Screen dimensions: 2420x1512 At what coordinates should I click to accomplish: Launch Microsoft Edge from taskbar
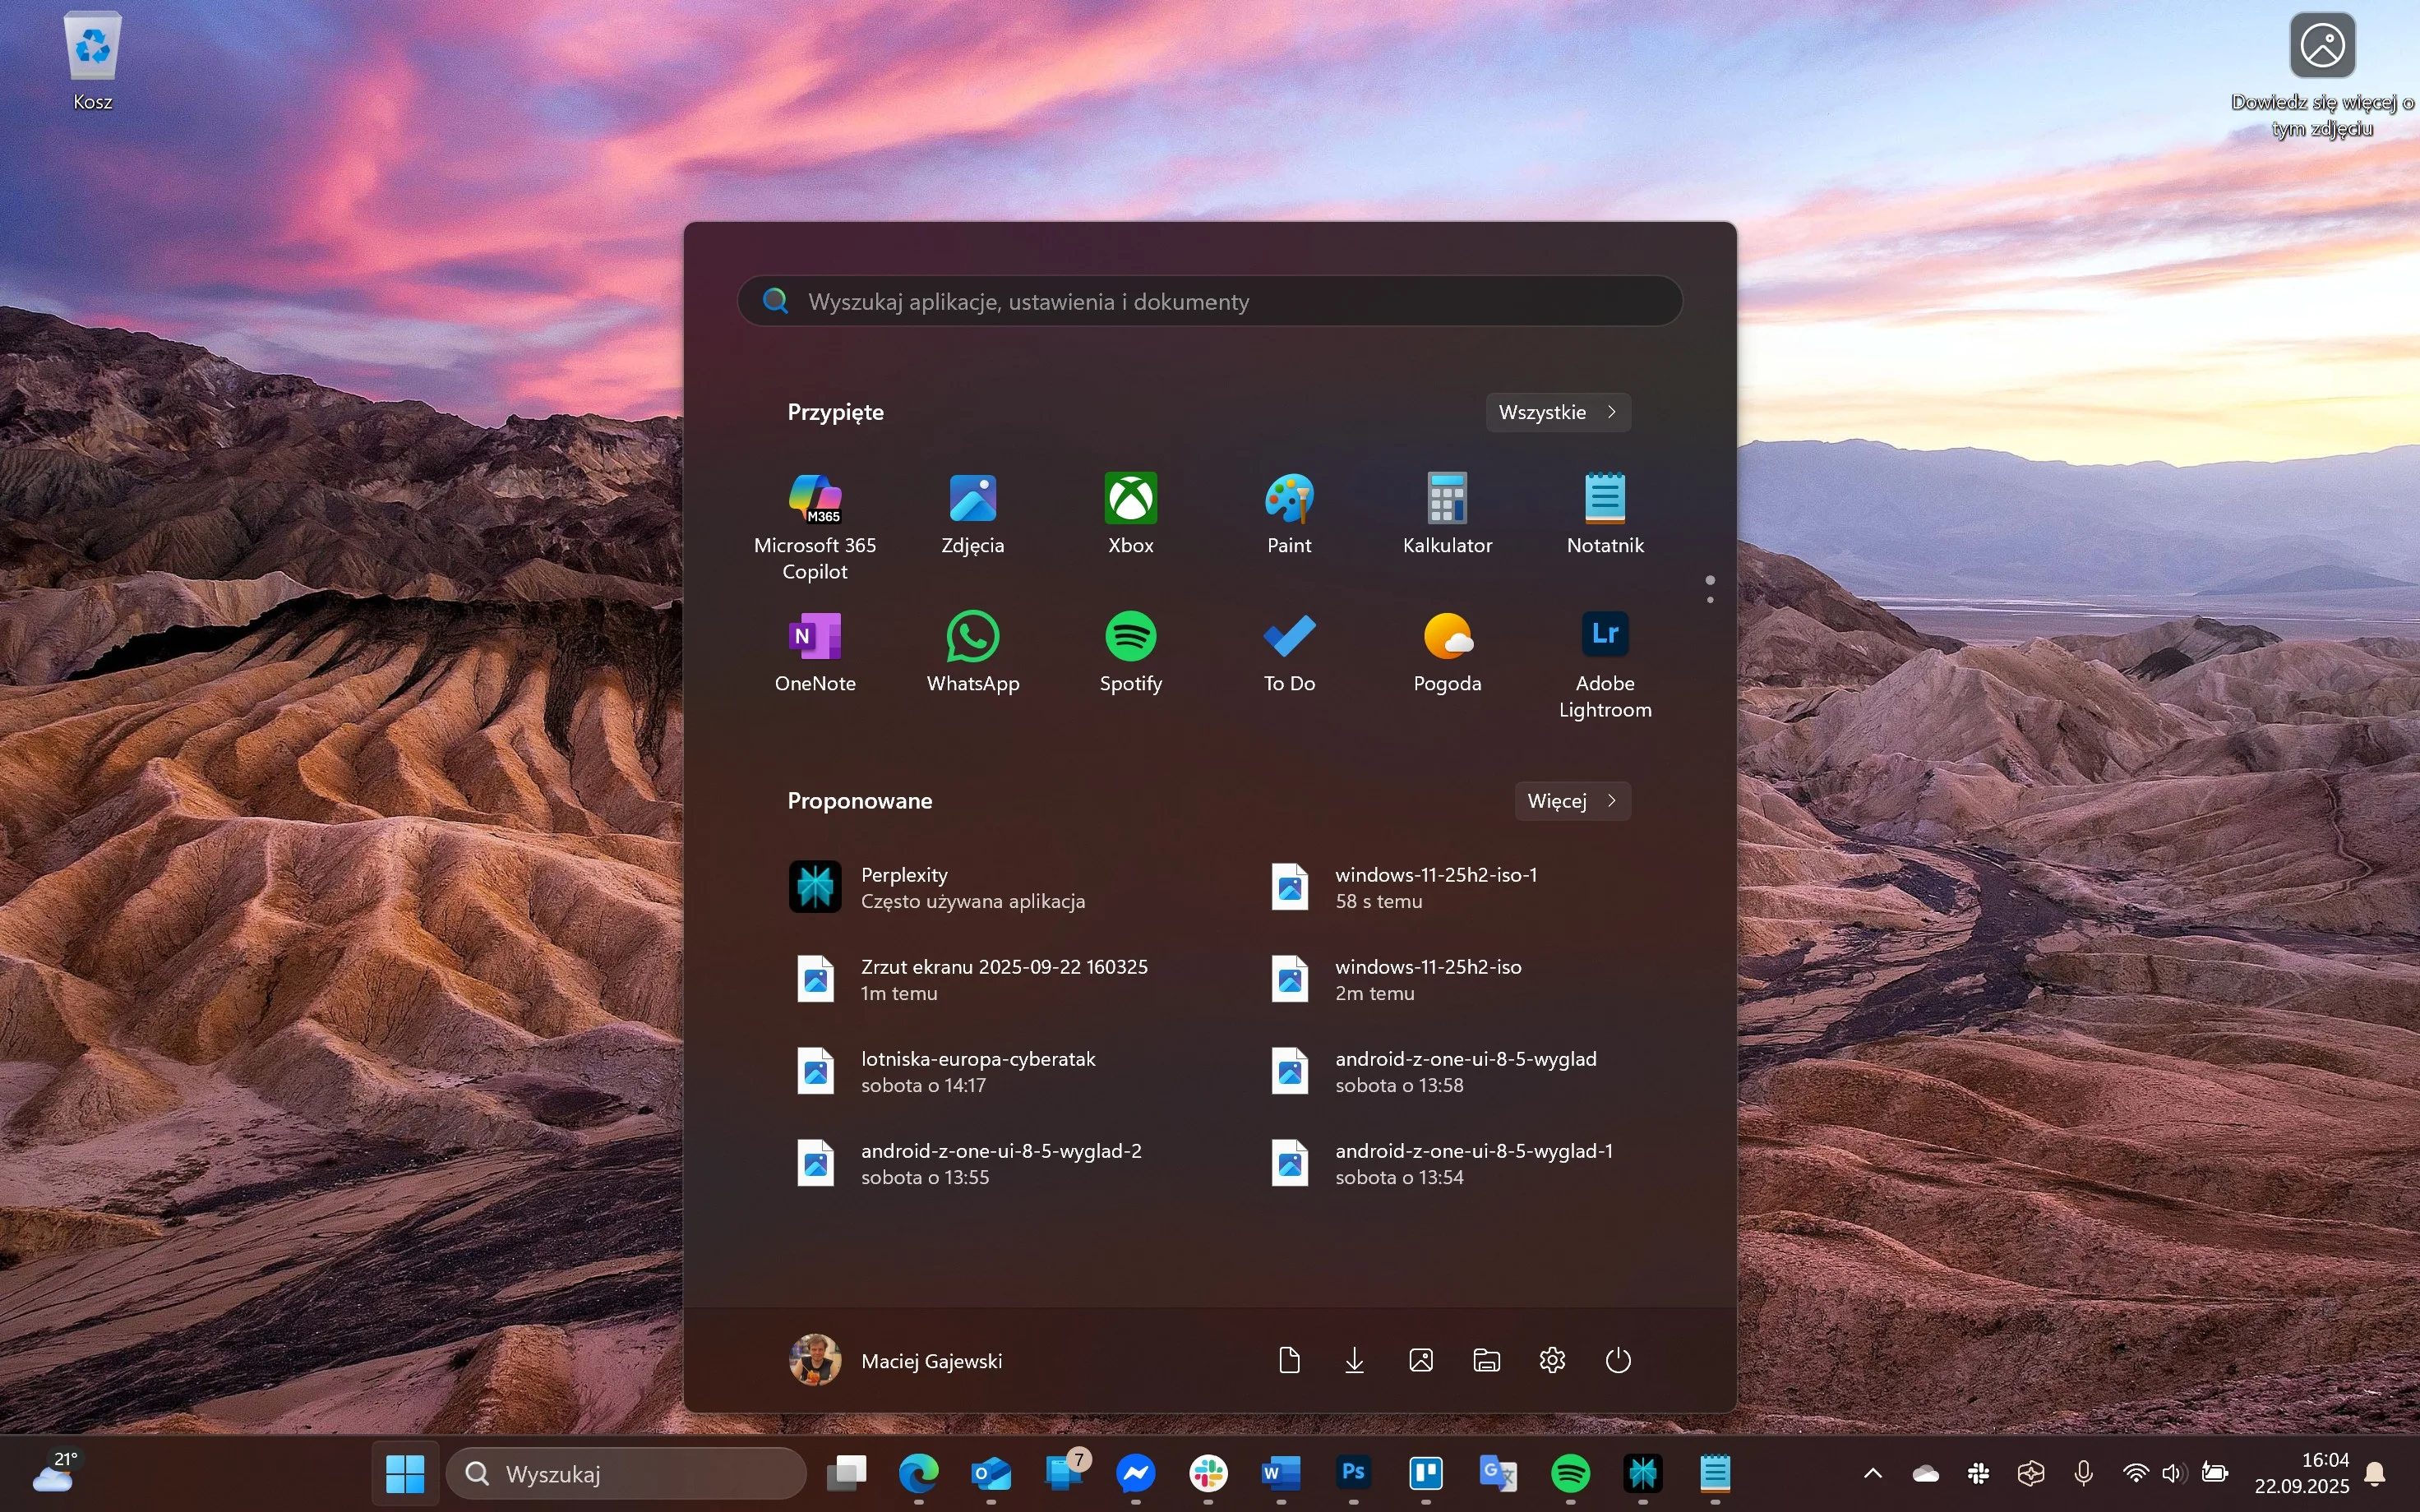(919, 1473)
